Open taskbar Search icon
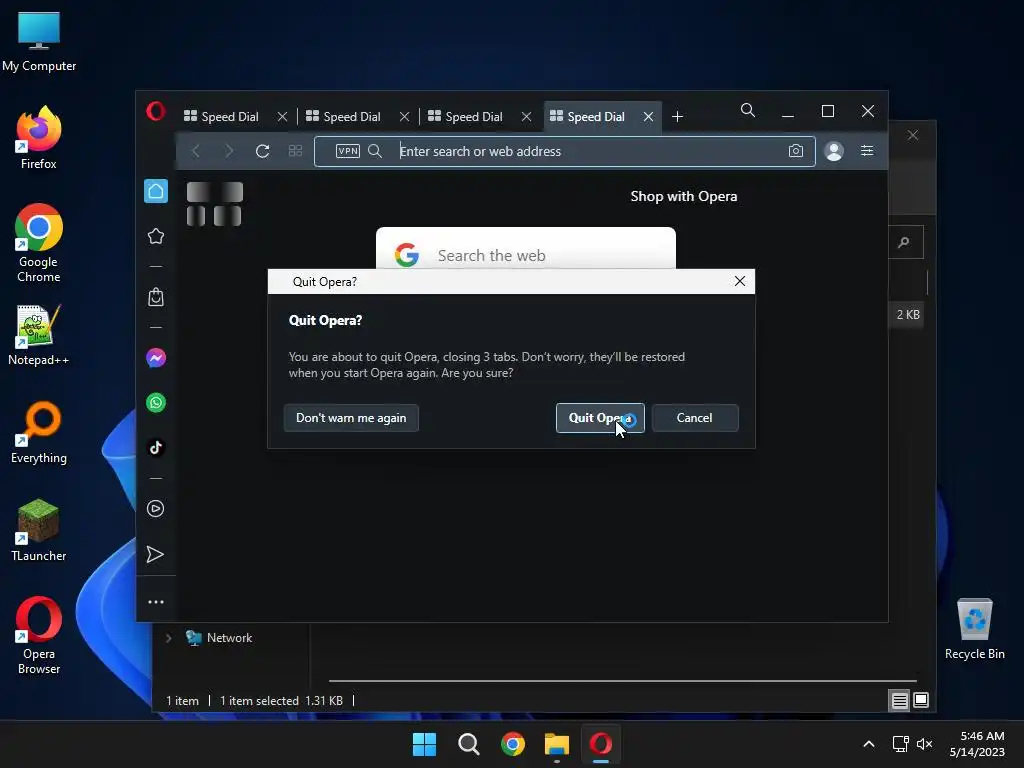The width and height of the screenshot is (1024, 768). pyautogui.click(x=468, y=744)
